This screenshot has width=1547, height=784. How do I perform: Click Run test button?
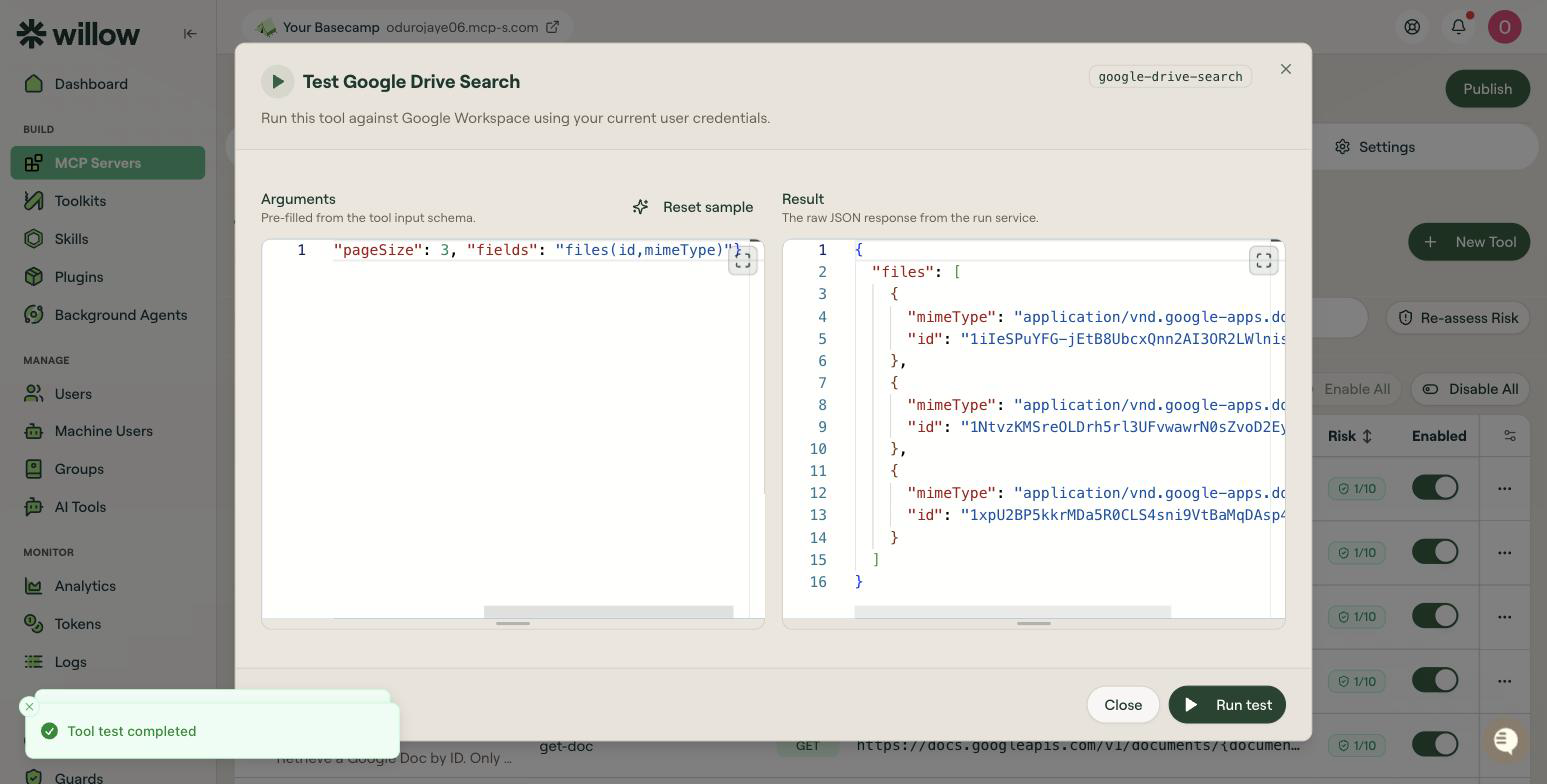1227,705
